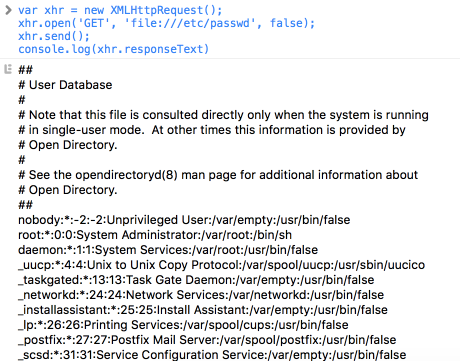Image resolution: width=460 pixels, height=361 pixels.
Task: Click the root System Administrator entry
Action: pos(155,235)
